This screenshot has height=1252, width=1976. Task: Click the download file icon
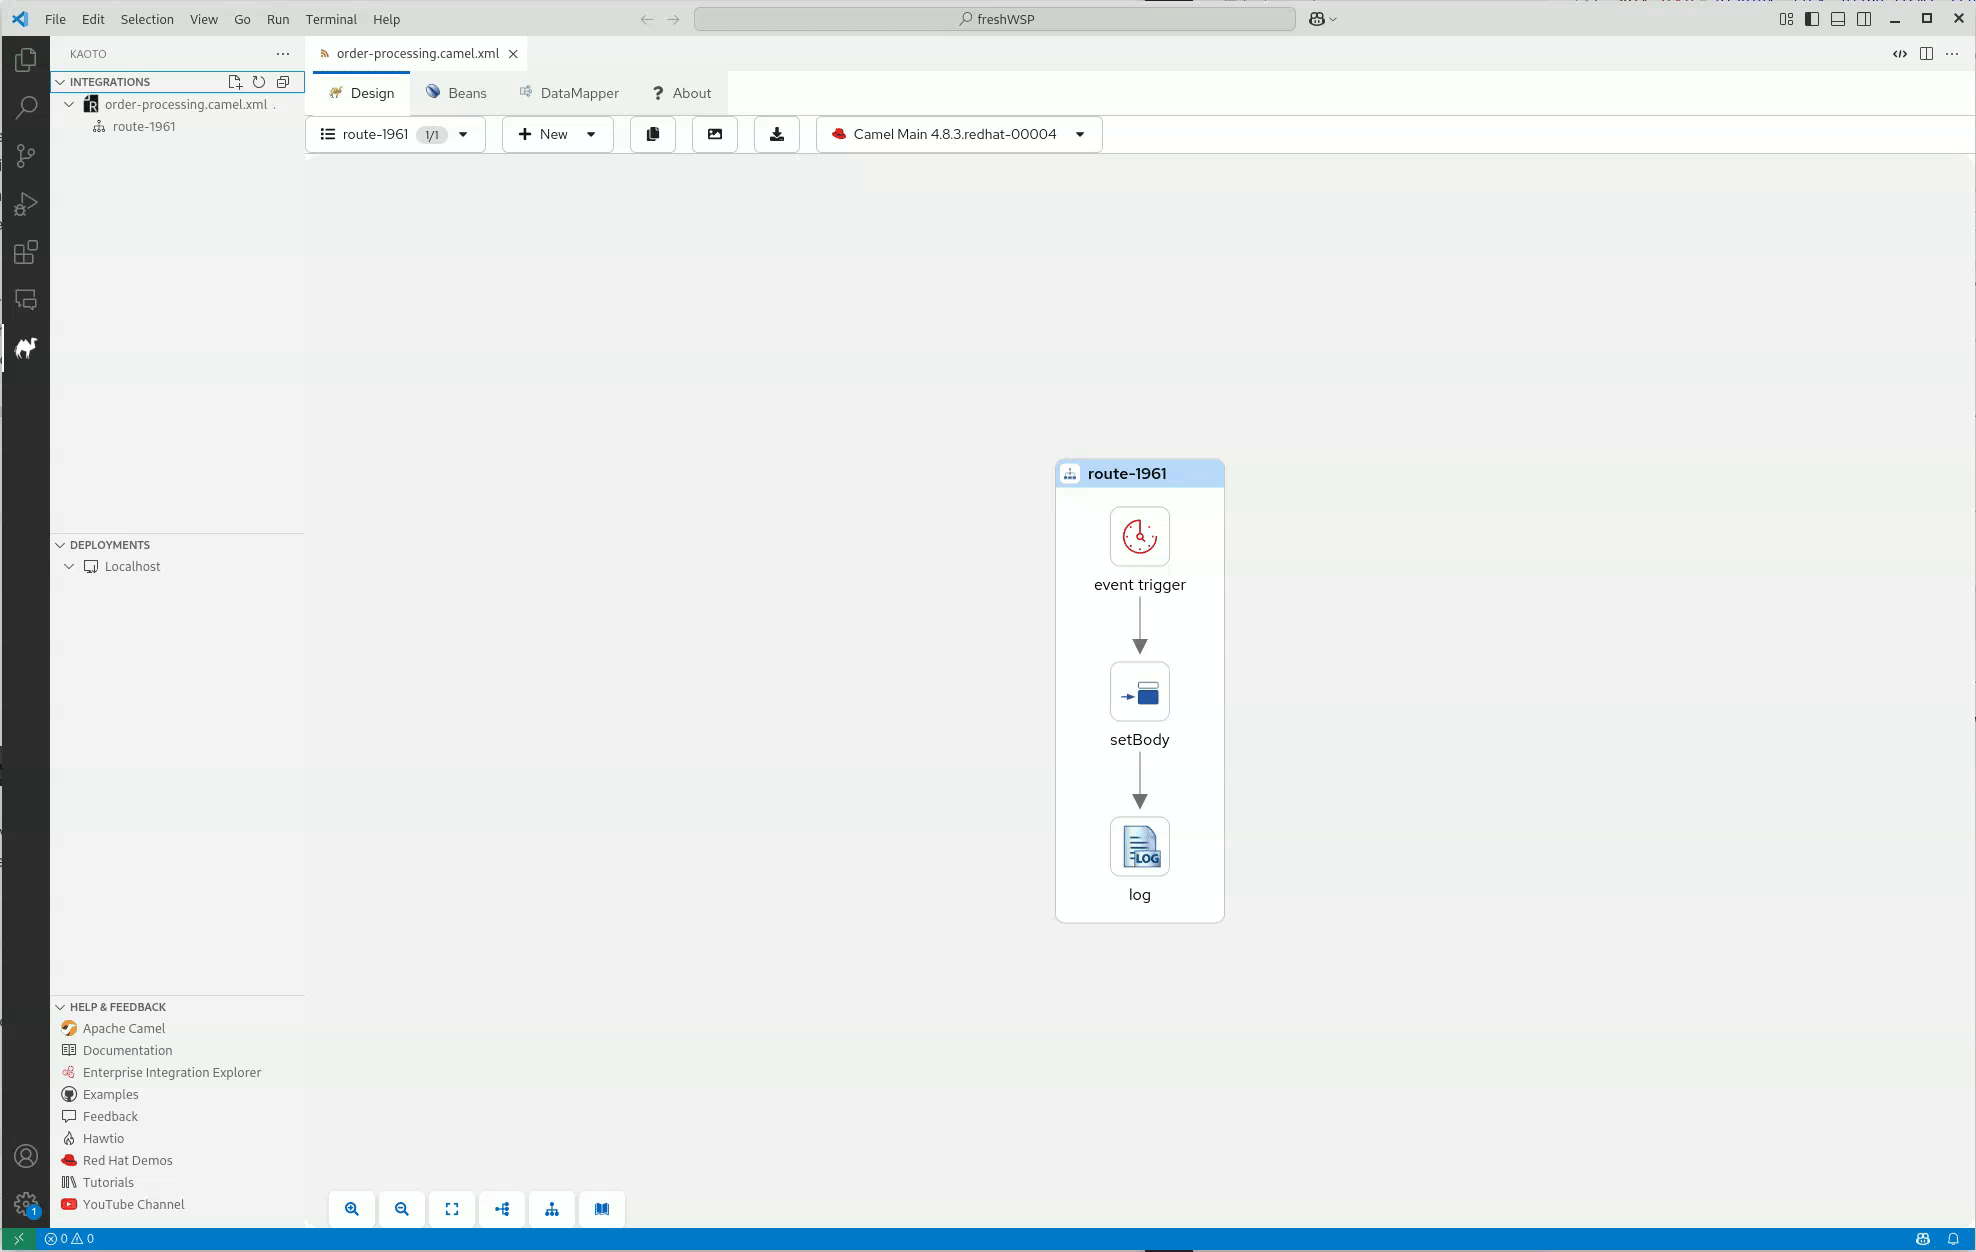[x=777, y=134]
